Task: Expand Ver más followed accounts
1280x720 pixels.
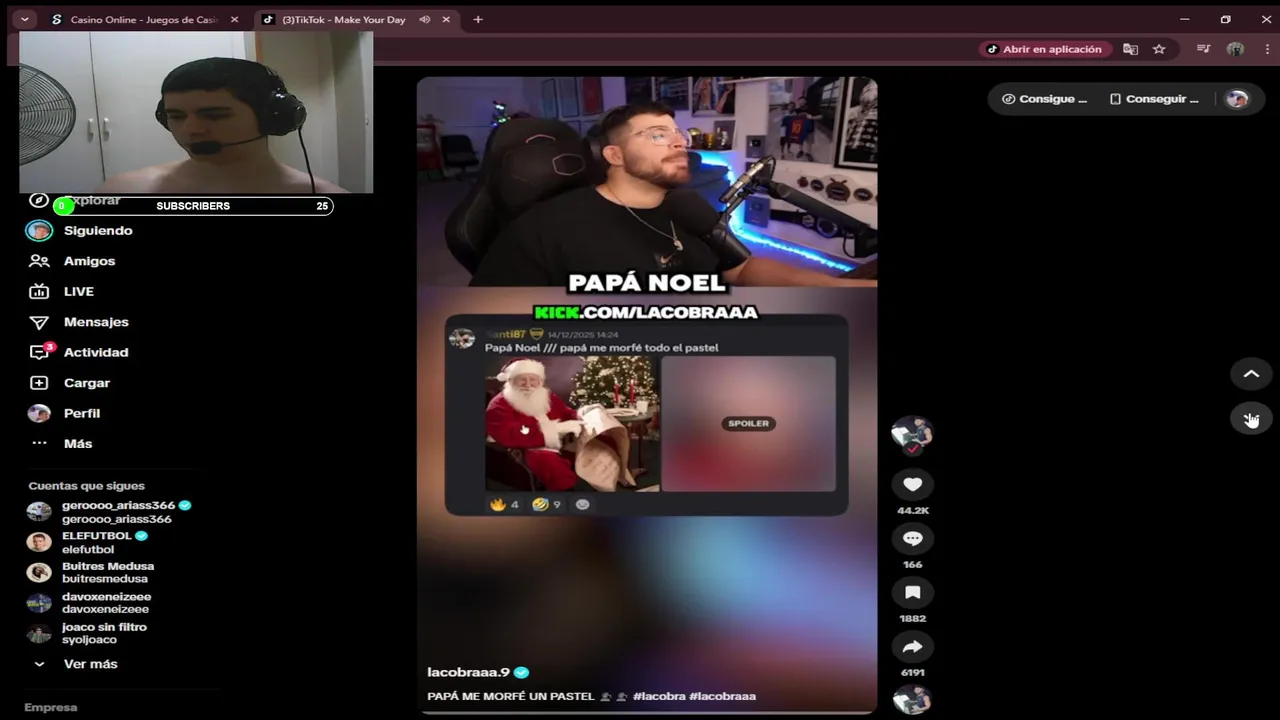Action: (90, 664)
